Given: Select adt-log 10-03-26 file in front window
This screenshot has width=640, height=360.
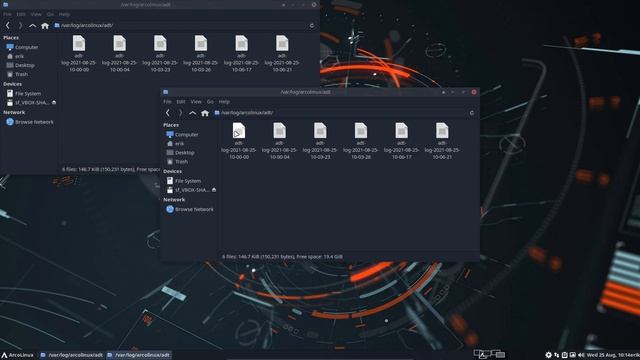Looking at the screenshot, I should point(361,141).
